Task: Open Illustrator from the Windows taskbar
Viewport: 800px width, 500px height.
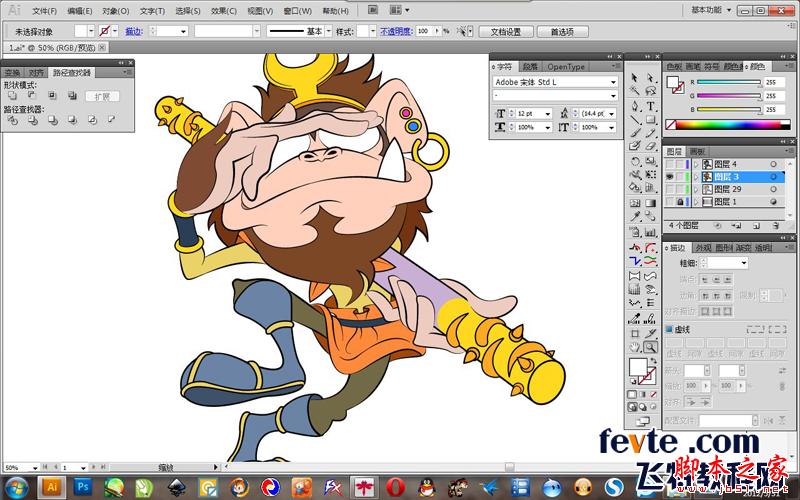Action: click(52, 487)
